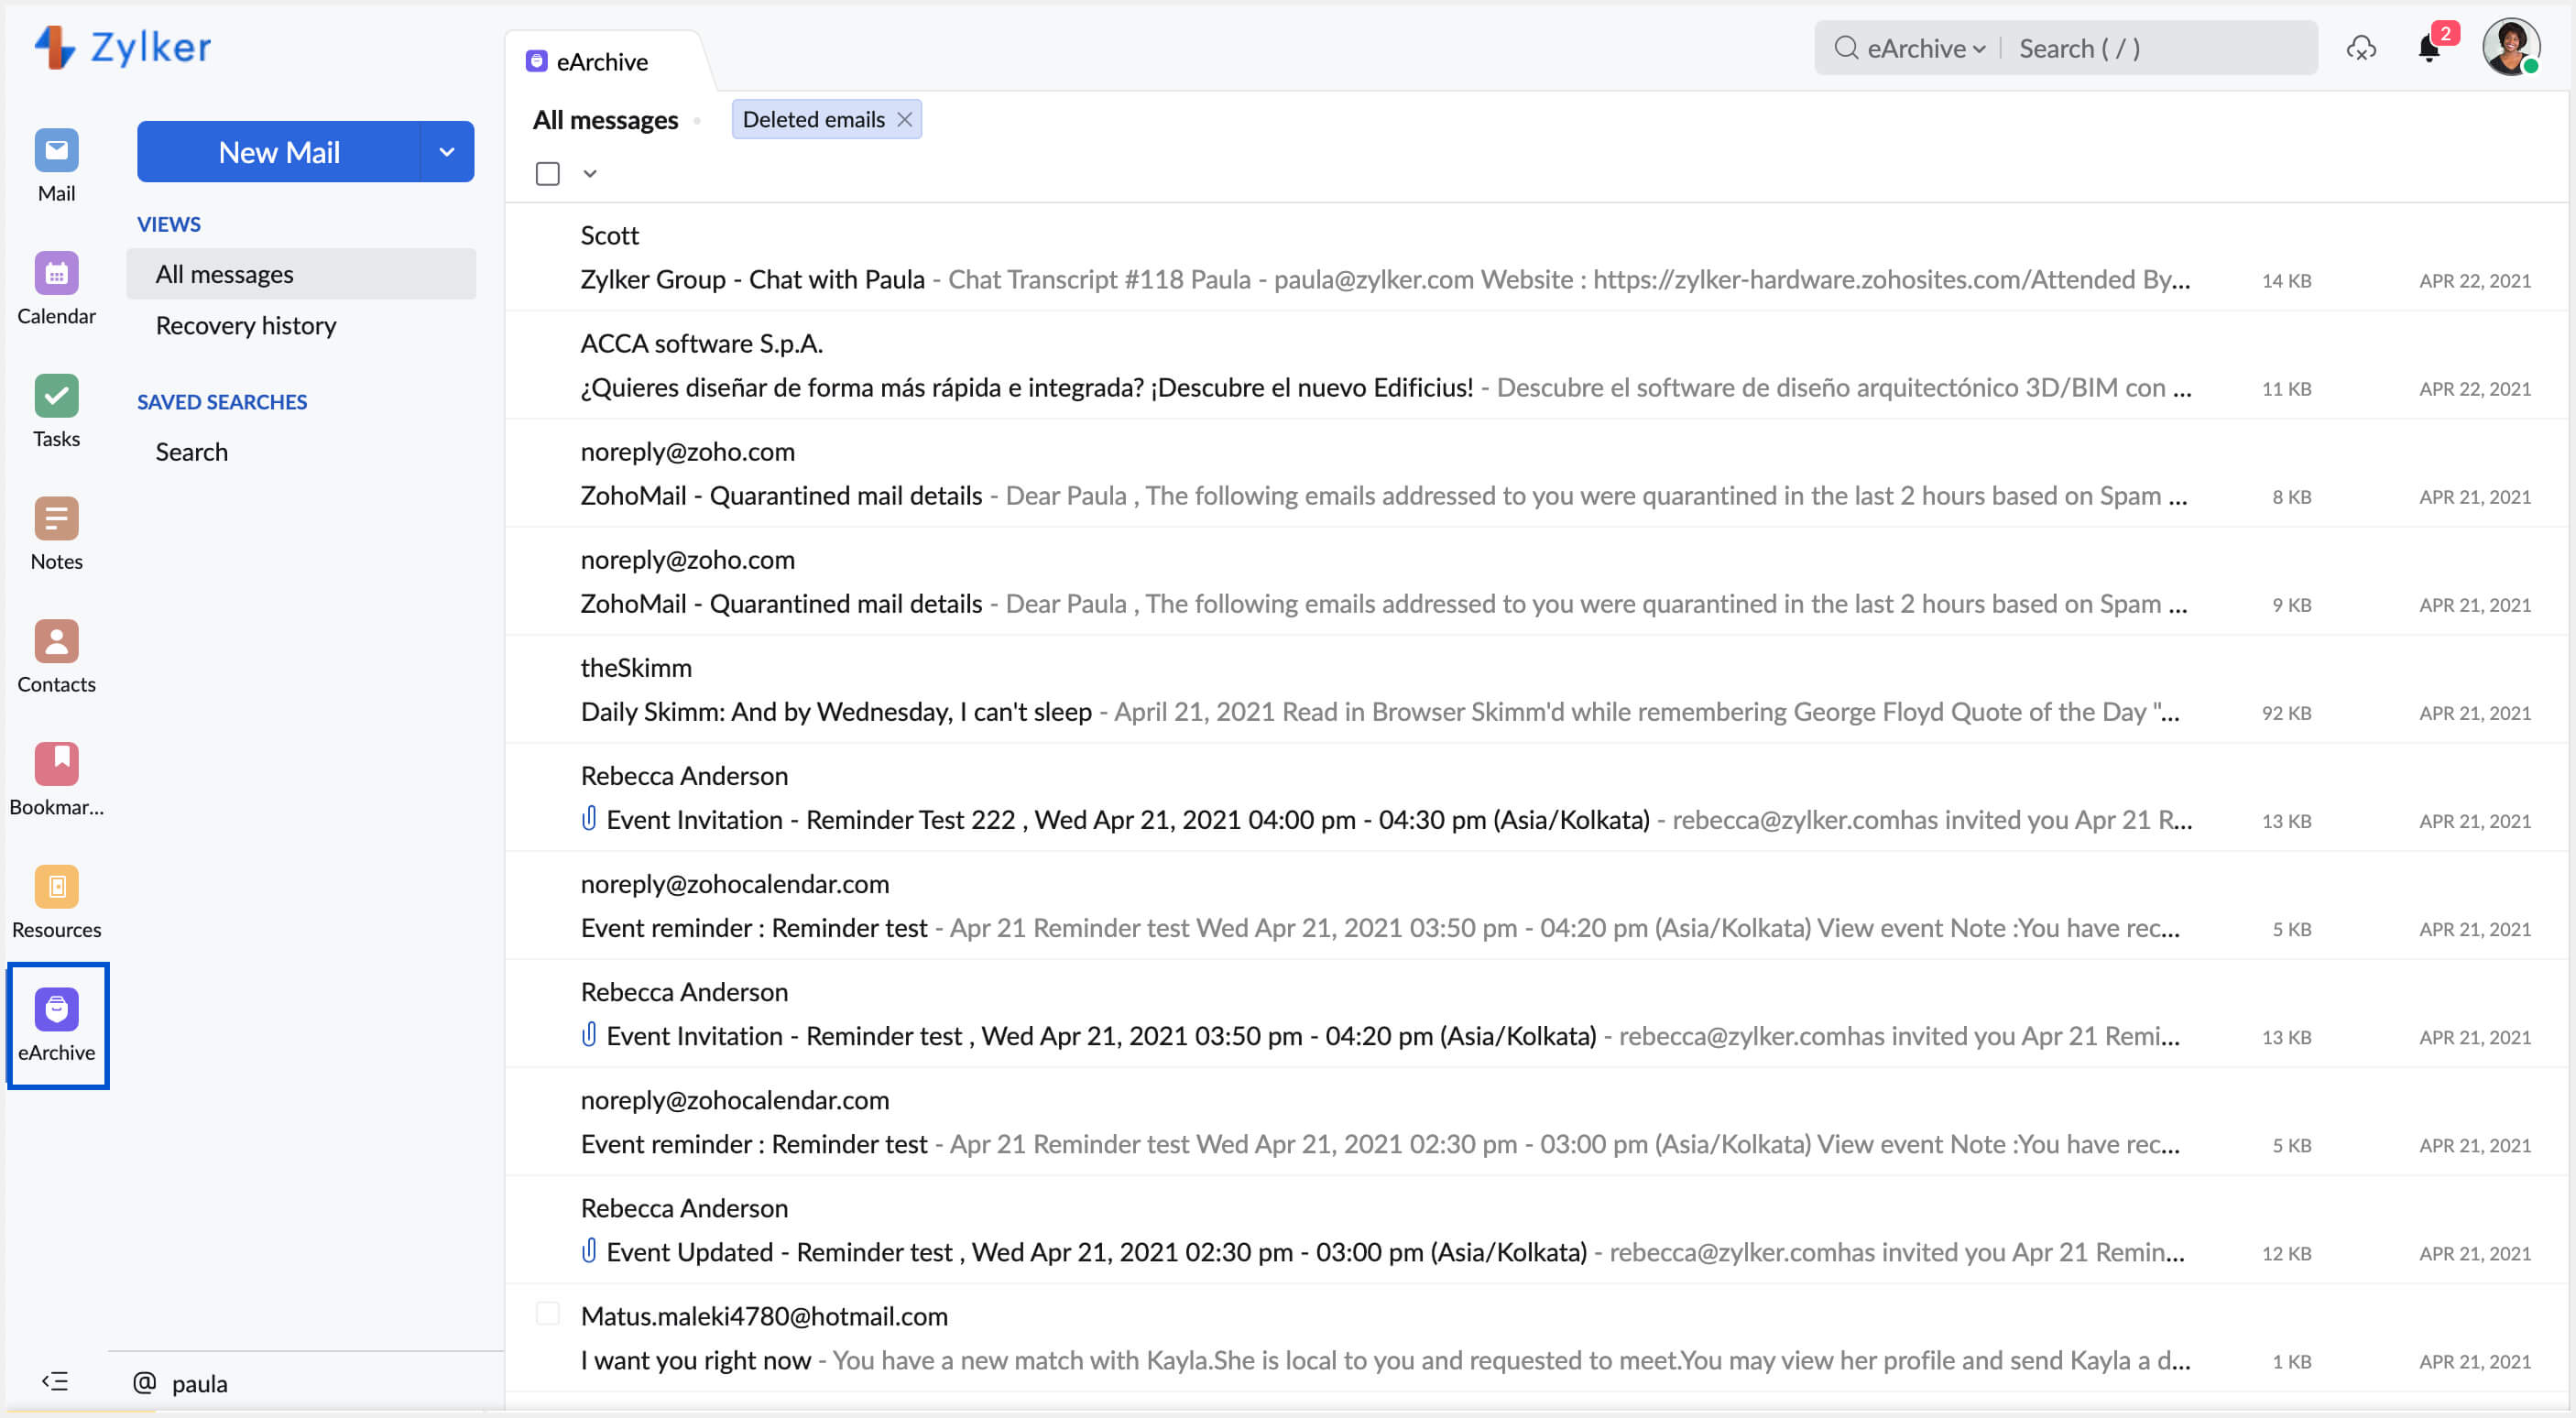Image resolution: width=2576 pixels, height=1418 pixels.
Task: Open the Calendar app icon
Action: pyautogui.click(x=56, y=274)
